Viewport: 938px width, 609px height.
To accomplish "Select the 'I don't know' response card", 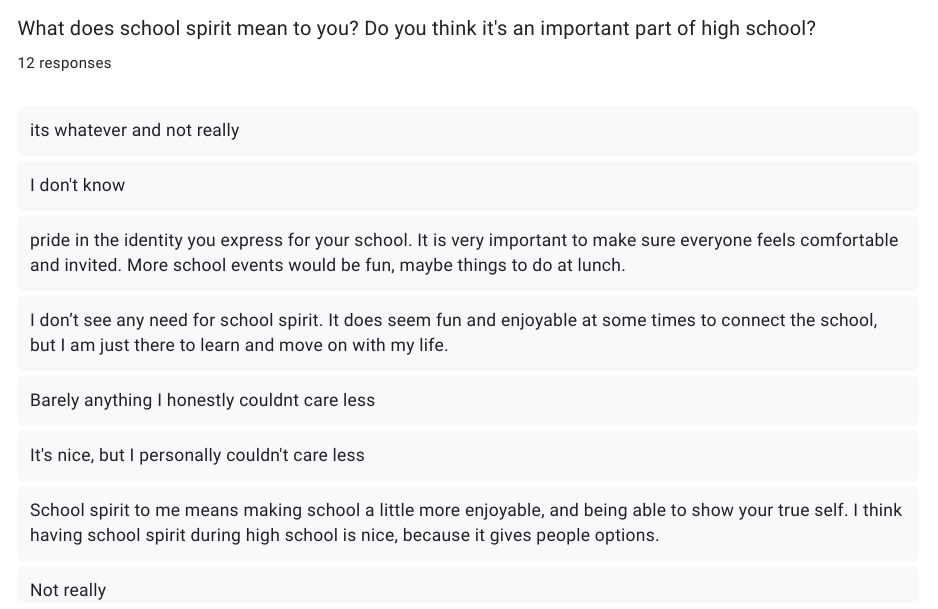I will [468, 185].
